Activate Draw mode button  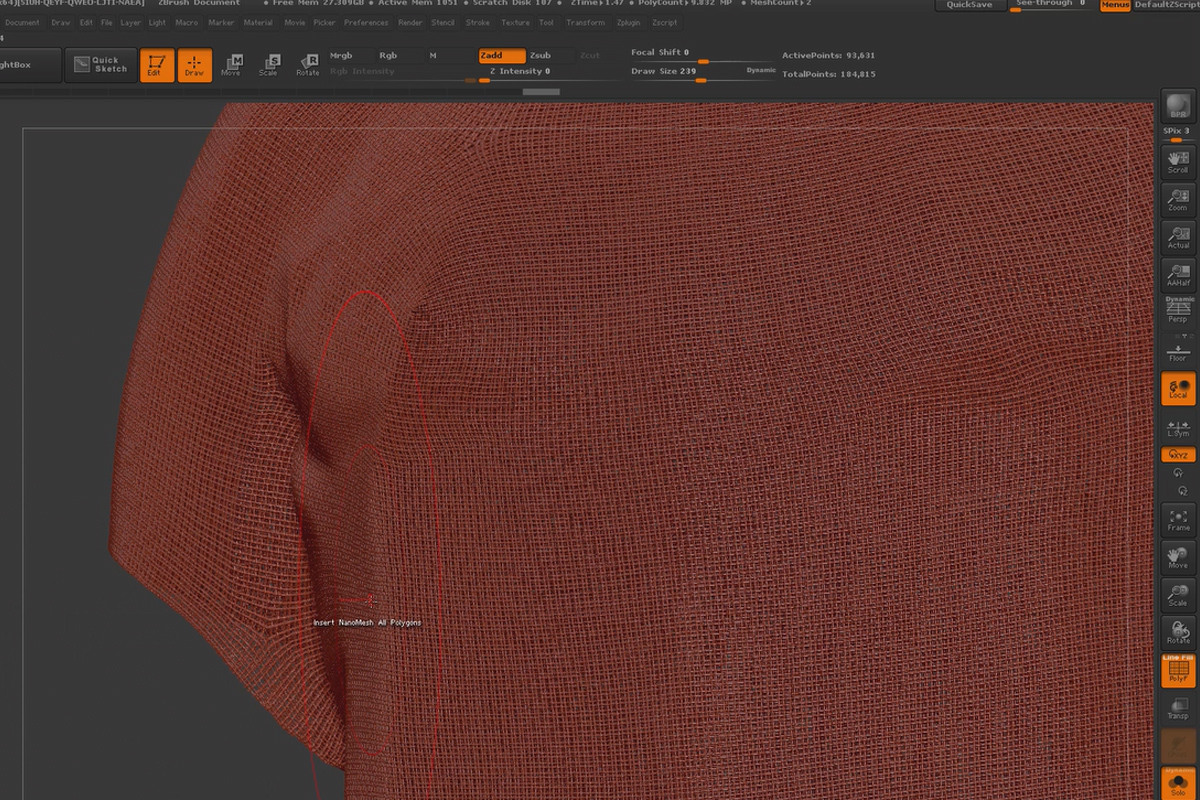coord(195,65)
